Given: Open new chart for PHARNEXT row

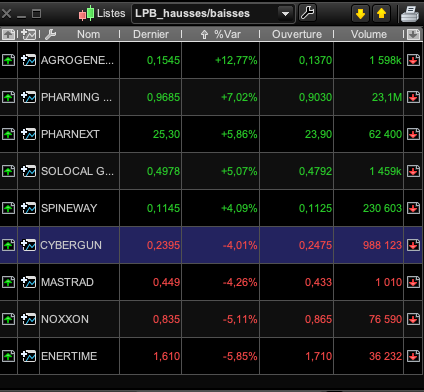Looking at the screenshot, I should 29,134.
